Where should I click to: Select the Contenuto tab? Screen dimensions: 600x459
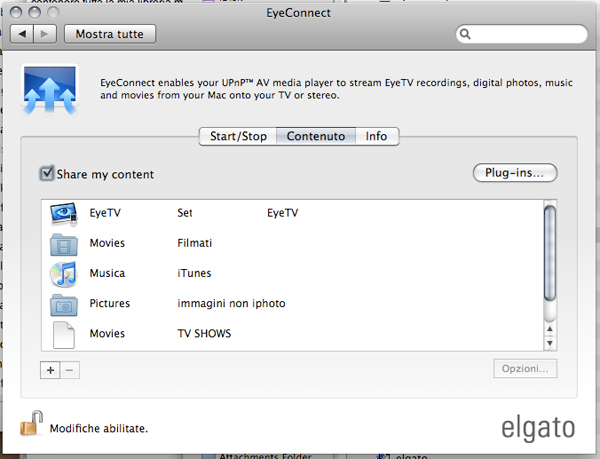(x=316, y=136)
